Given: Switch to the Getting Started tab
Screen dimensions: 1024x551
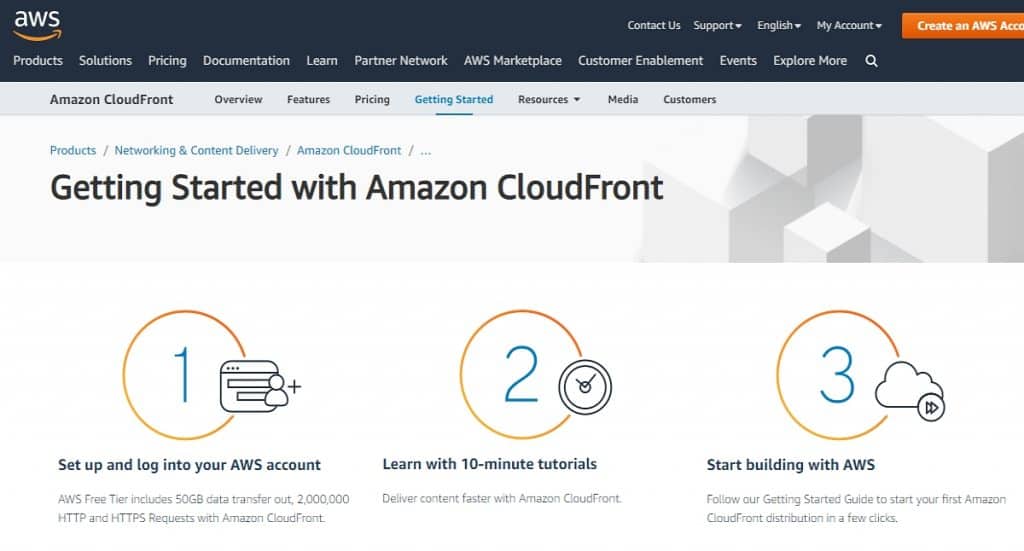Looking at the screenshot, I should pos(454,99).
